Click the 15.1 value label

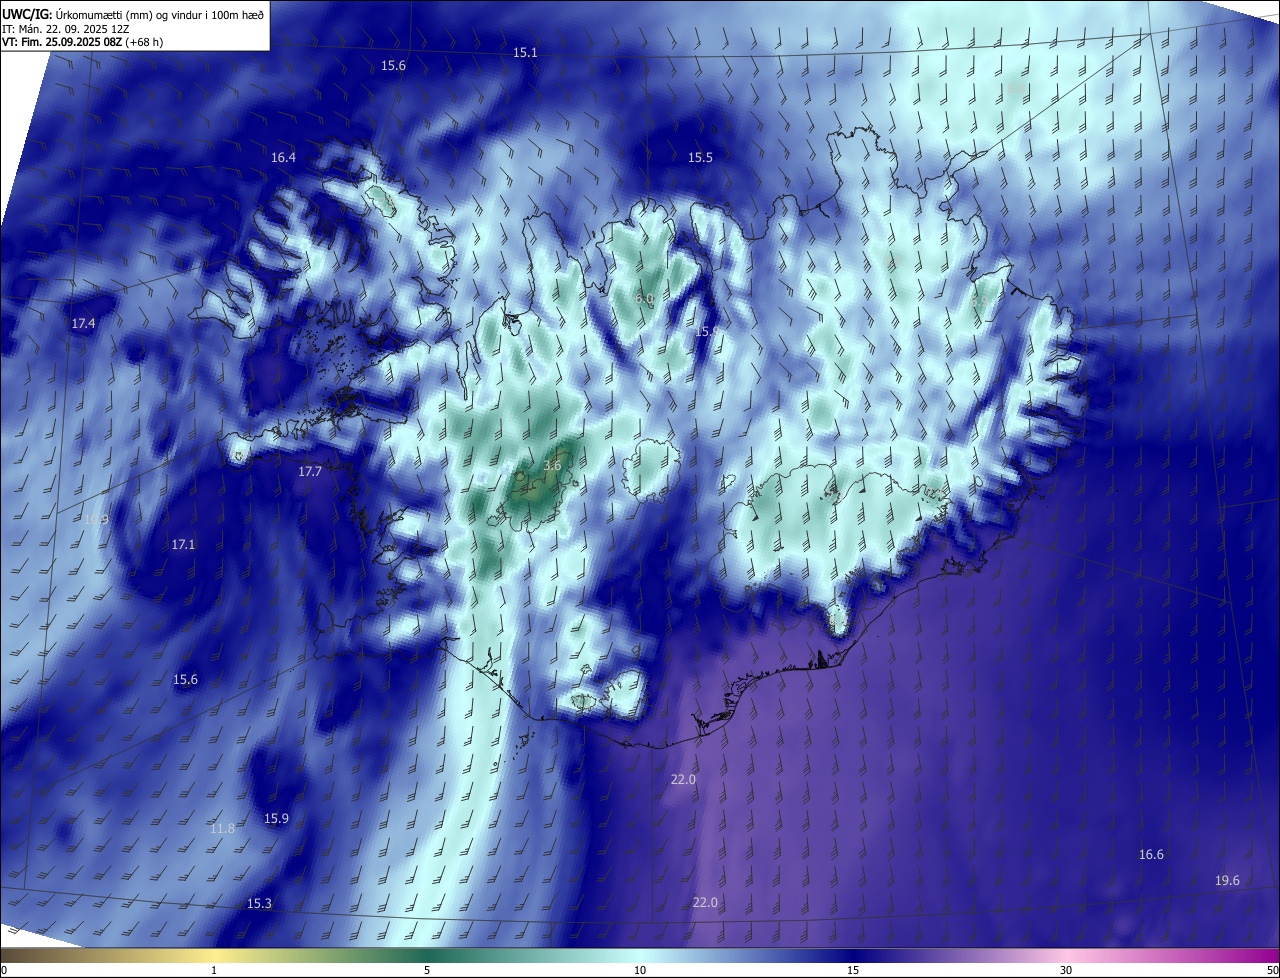[525, 52]
